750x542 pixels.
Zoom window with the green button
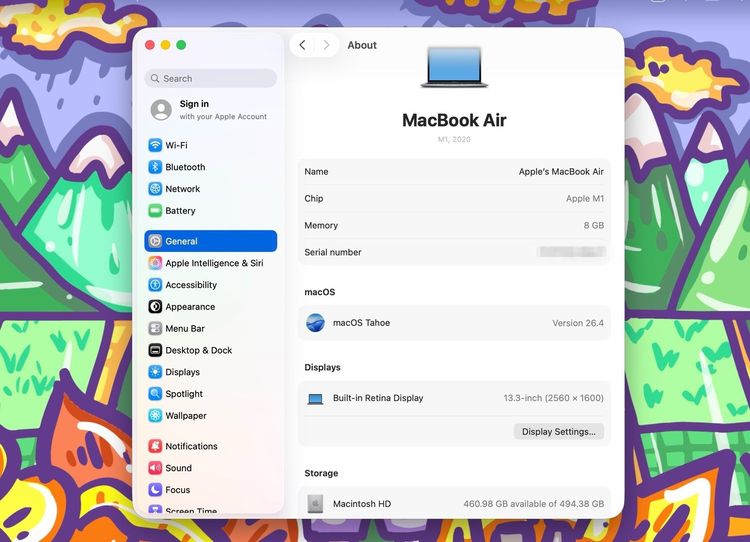[181, 45]
